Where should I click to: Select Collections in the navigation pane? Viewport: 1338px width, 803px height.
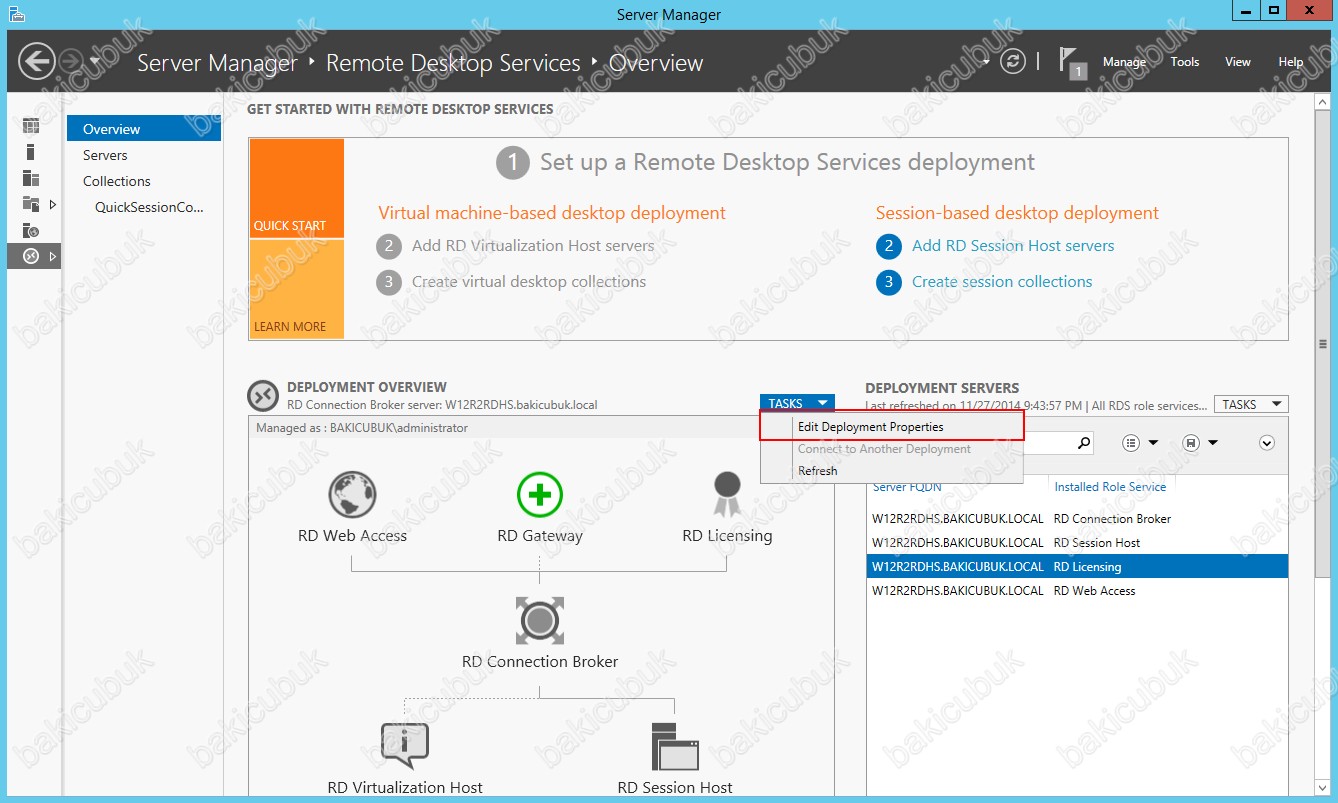(x=117, y=181)
